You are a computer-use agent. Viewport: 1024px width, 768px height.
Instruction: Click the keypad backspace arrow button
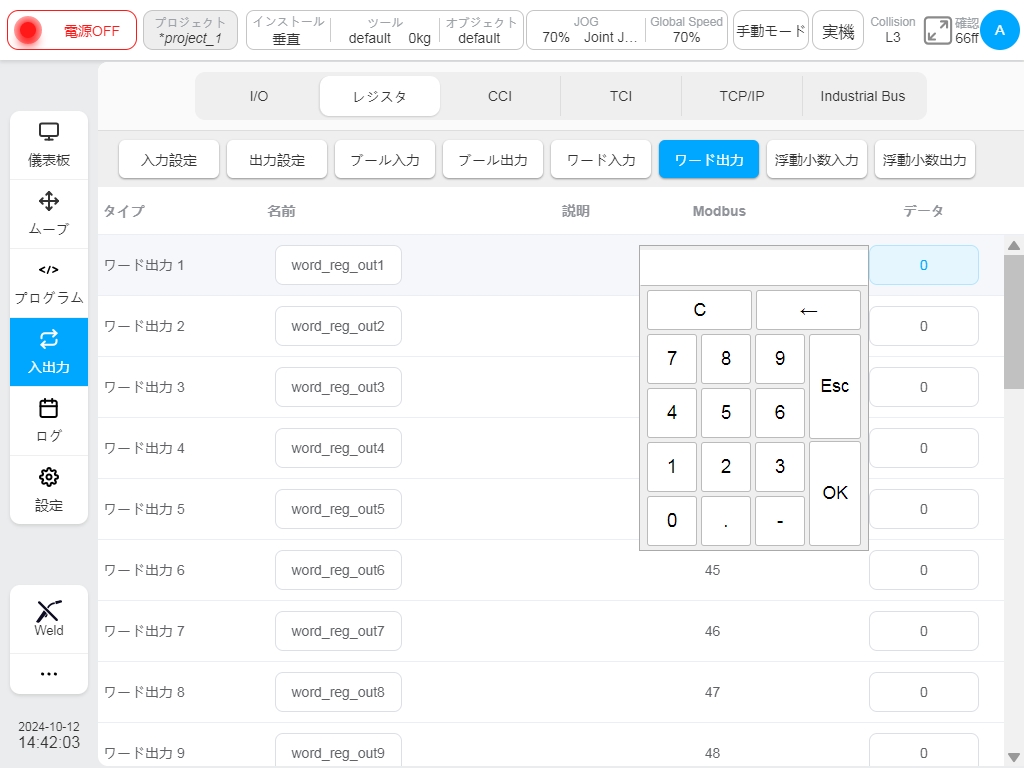tap(808, 310)
